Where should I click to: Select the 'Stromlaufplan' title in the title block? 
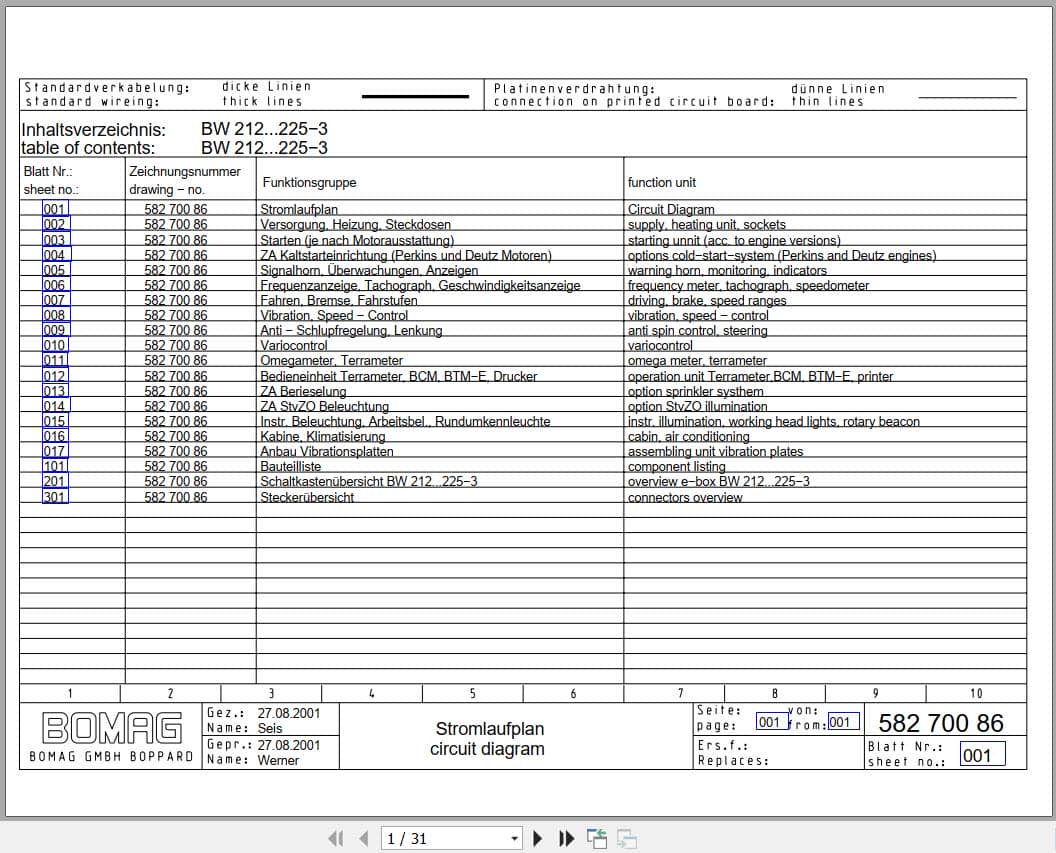click(x=490, y=728)
